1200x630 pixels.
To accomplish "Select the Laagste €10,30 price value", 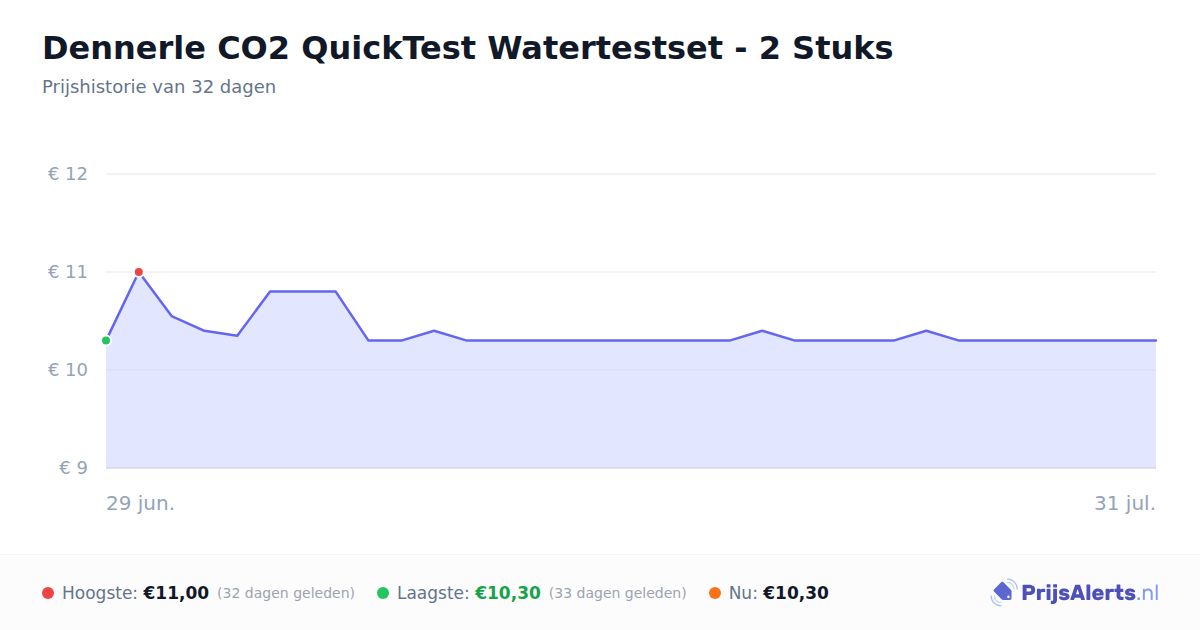I will (508, 593).
